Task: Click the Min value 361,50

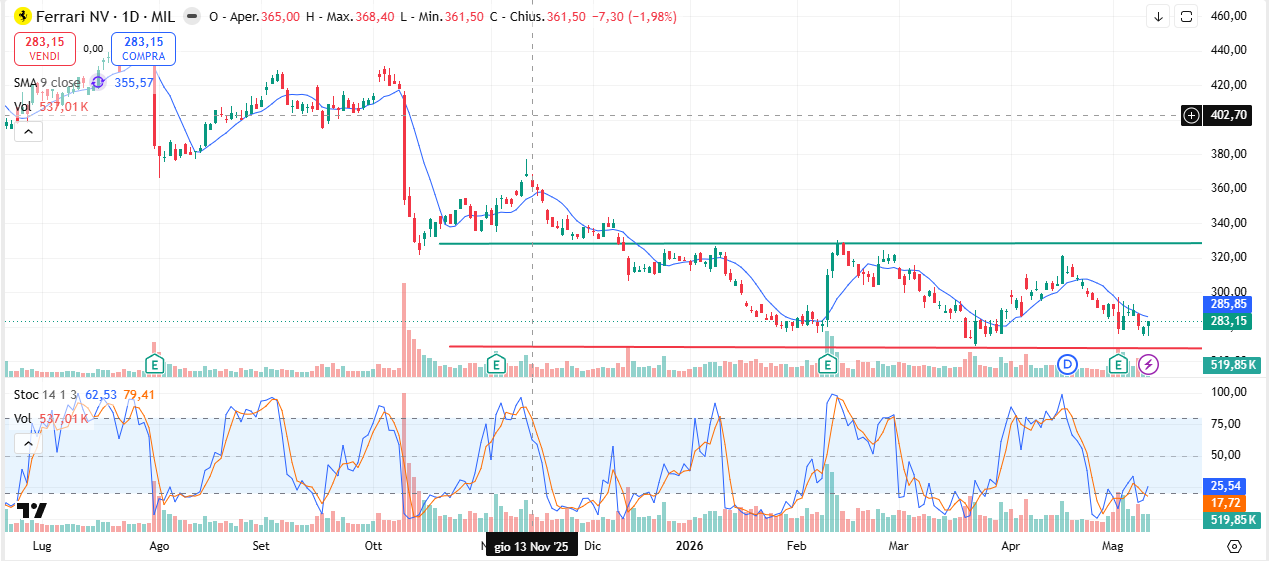Action: click(x=466, y=17)
